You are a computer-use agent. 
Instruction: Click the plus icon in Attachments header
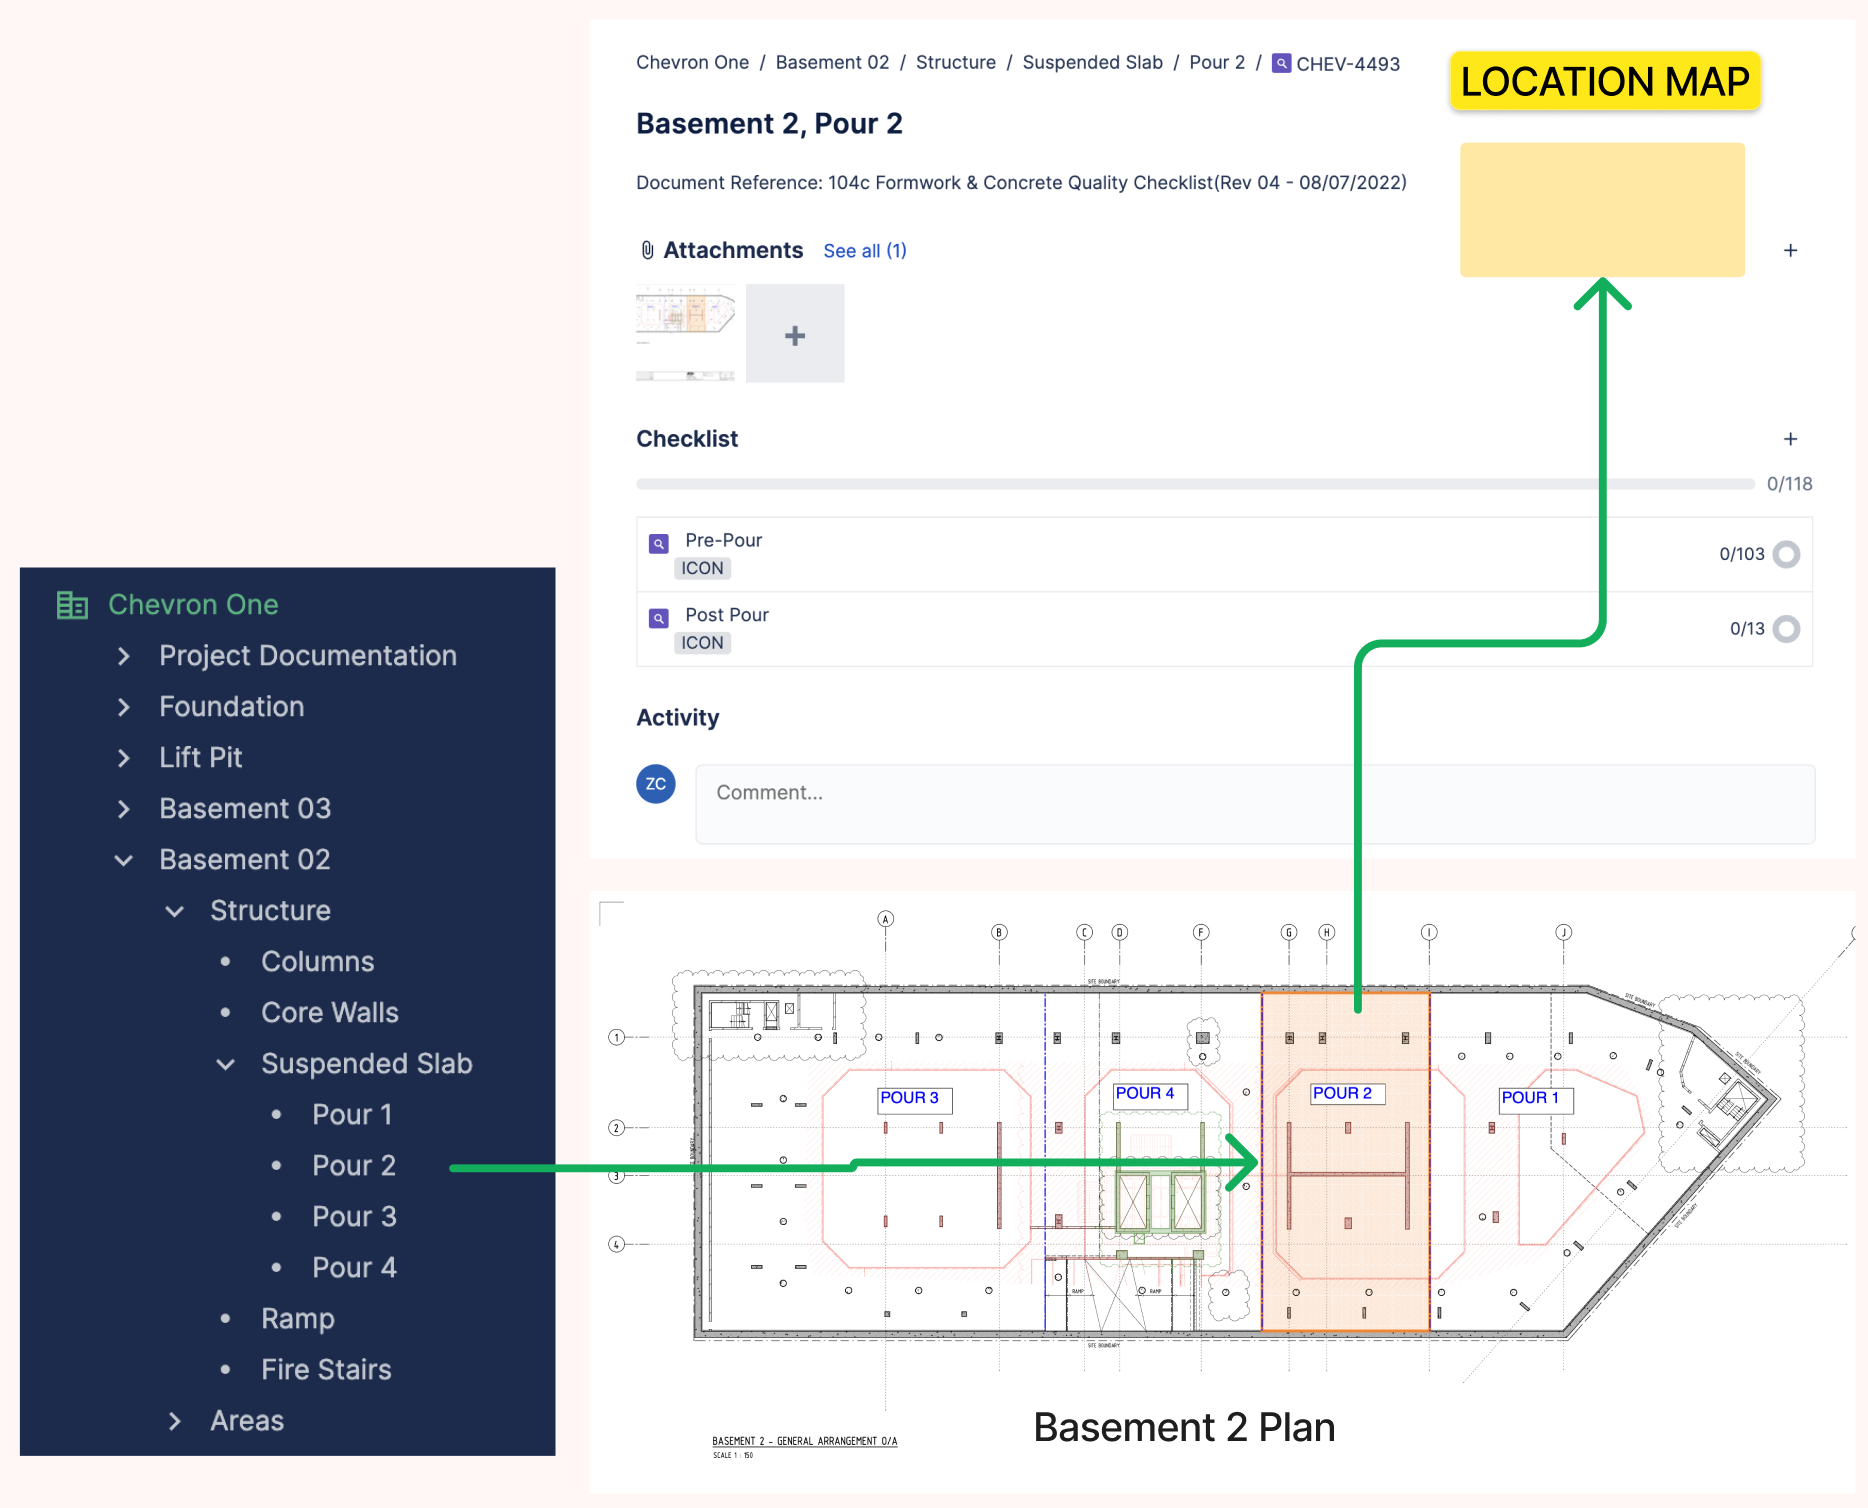coord(1790,250)
